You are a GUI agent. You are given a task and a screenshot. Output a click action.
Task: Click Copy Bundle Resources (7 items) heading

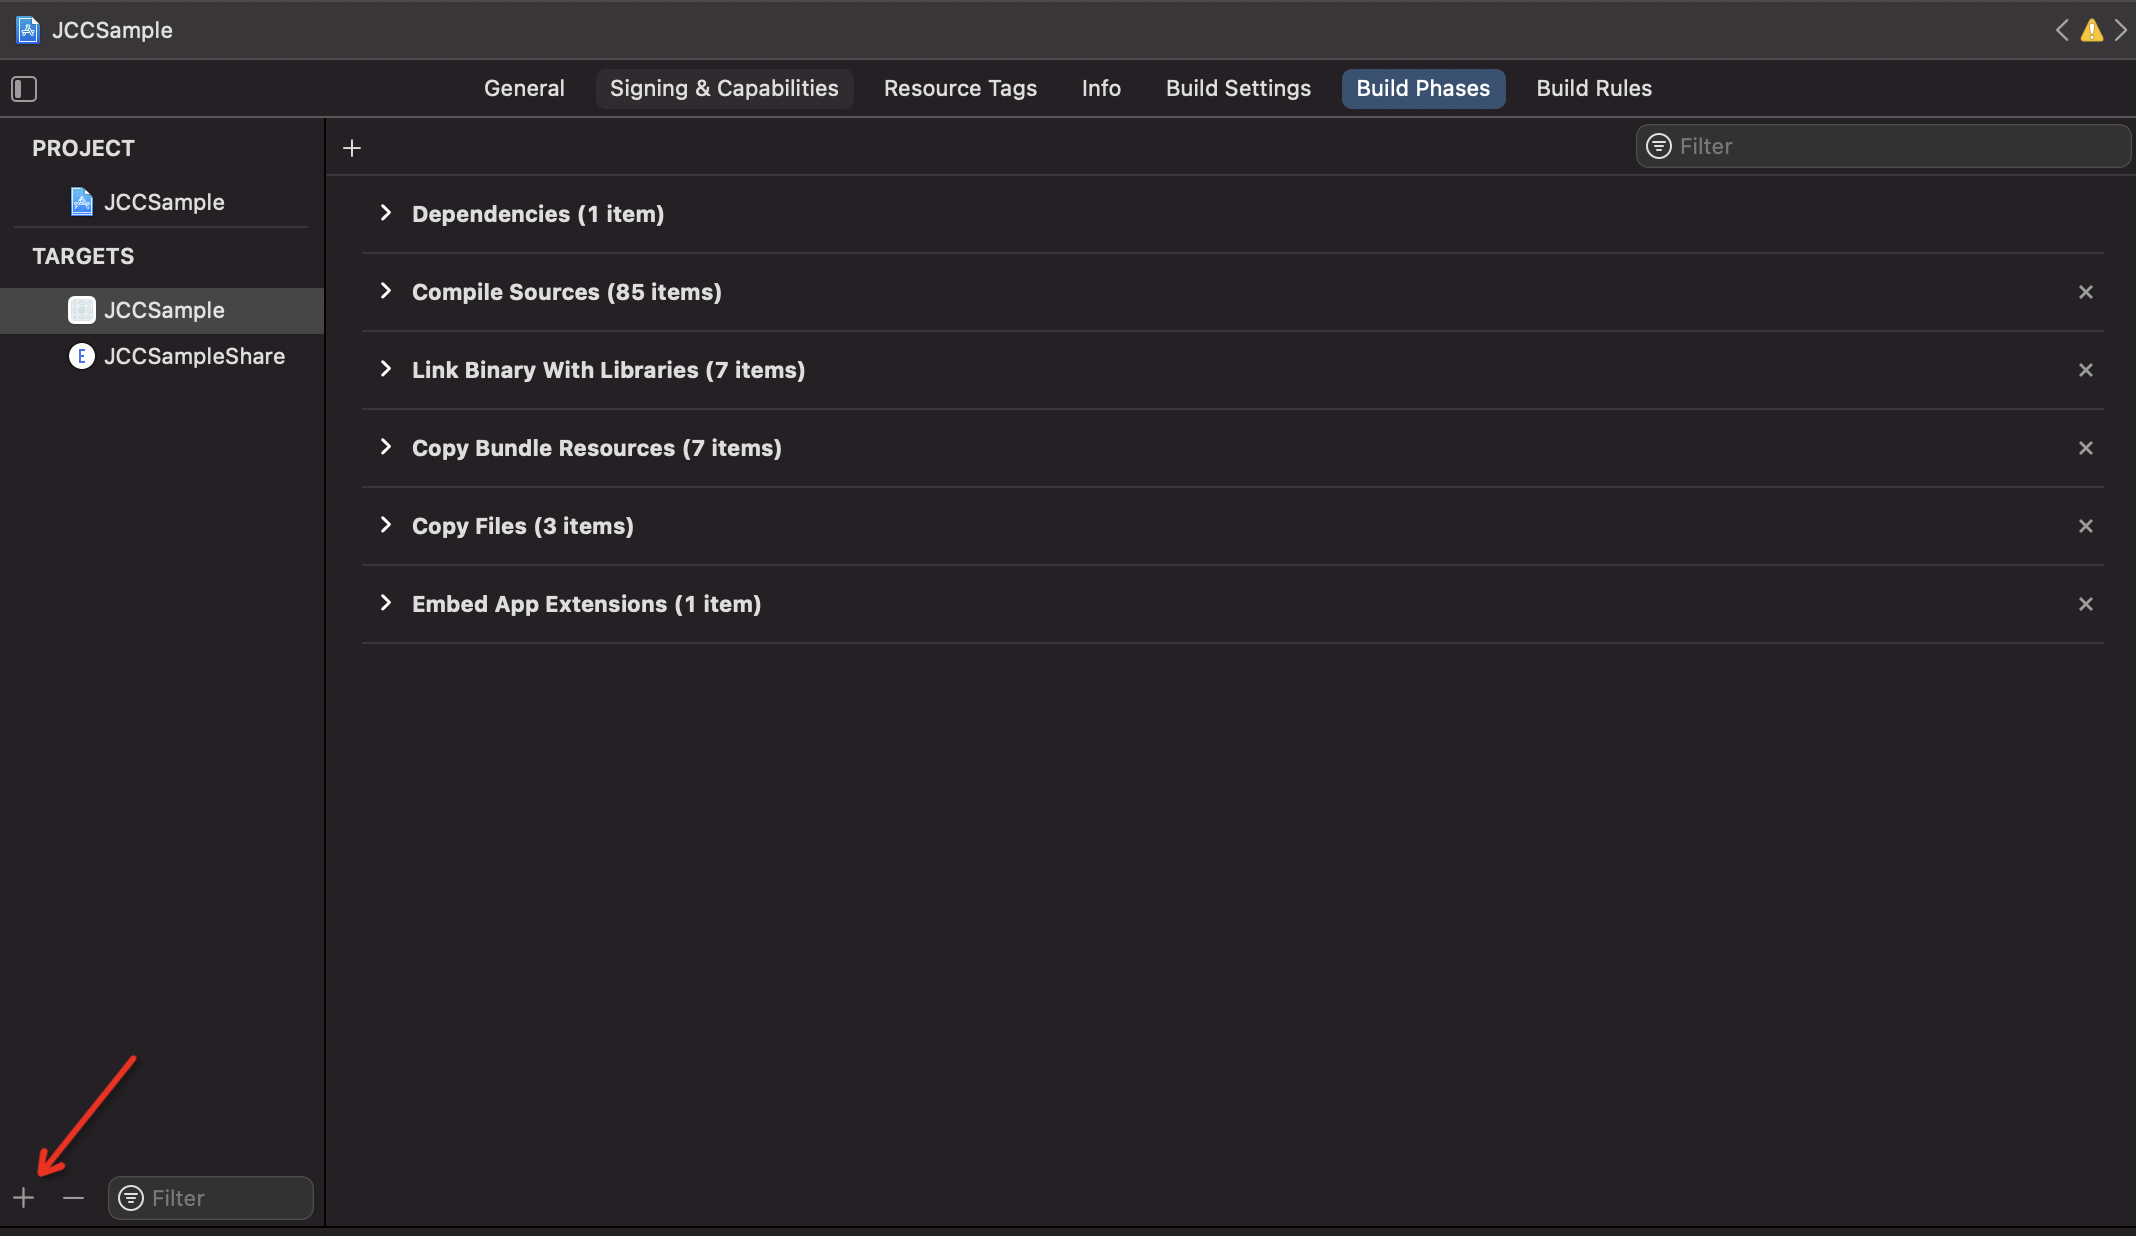coord(597,448)
